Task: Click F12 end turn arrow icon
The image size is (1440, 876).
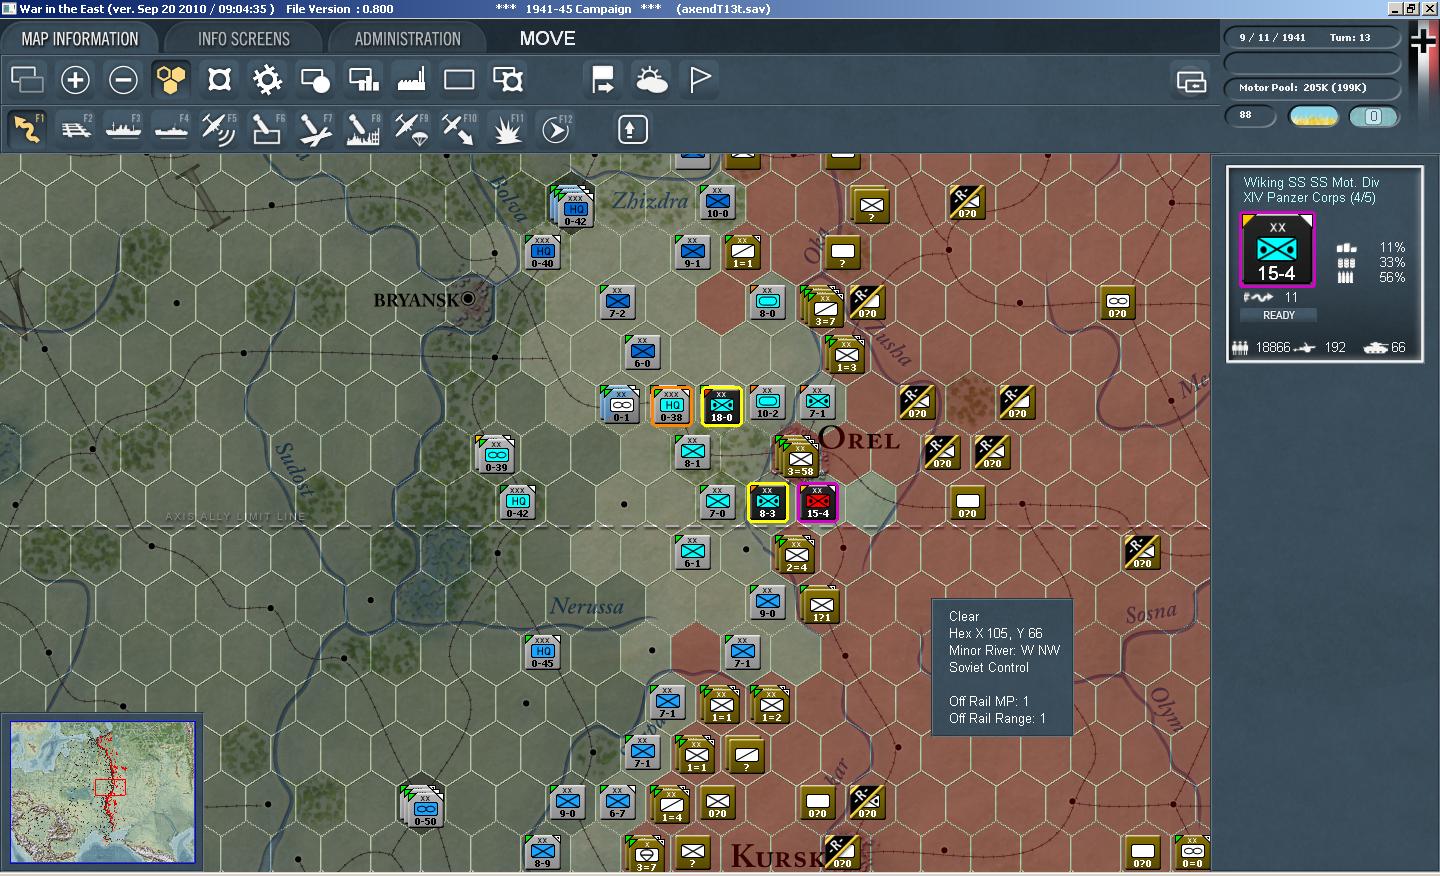Action: pos(556,128)
